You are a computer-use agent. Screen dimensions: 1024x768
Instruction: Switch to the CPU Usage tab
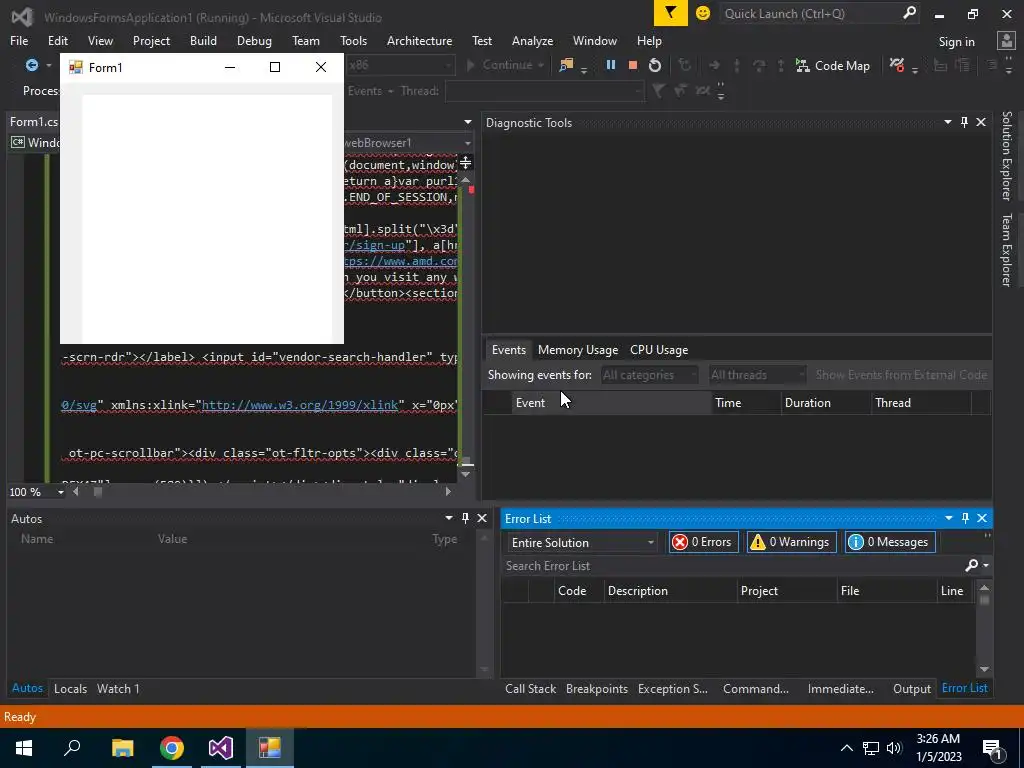pos(659,350)
